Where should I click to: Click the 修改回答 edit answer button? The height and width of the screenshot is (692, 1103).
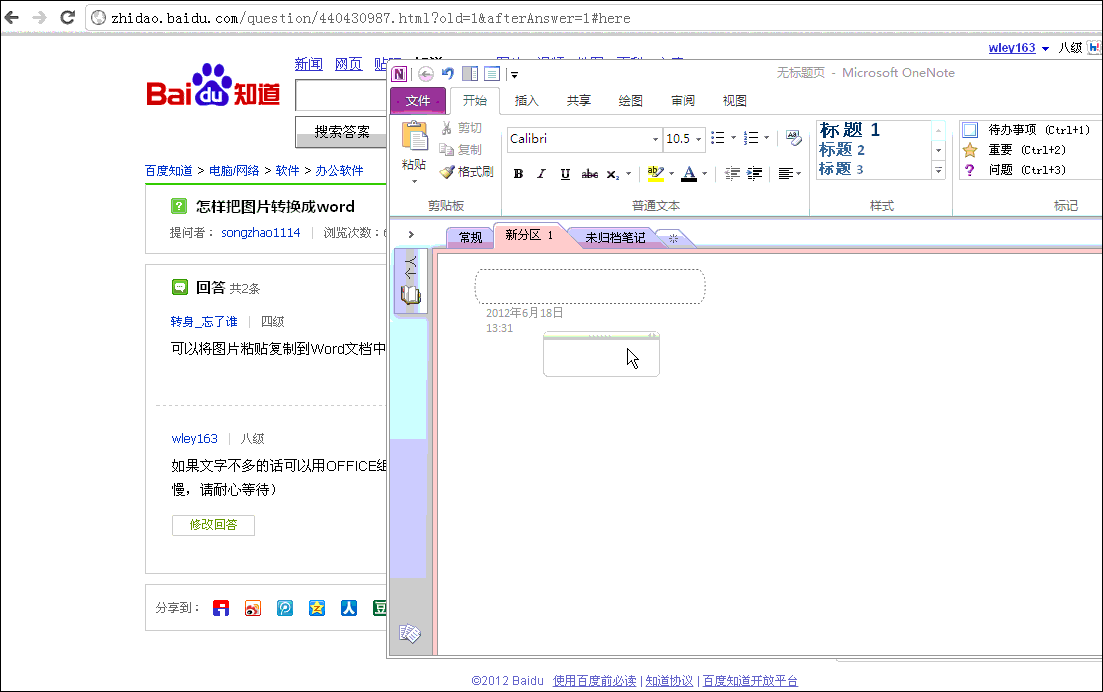(213, 525)
